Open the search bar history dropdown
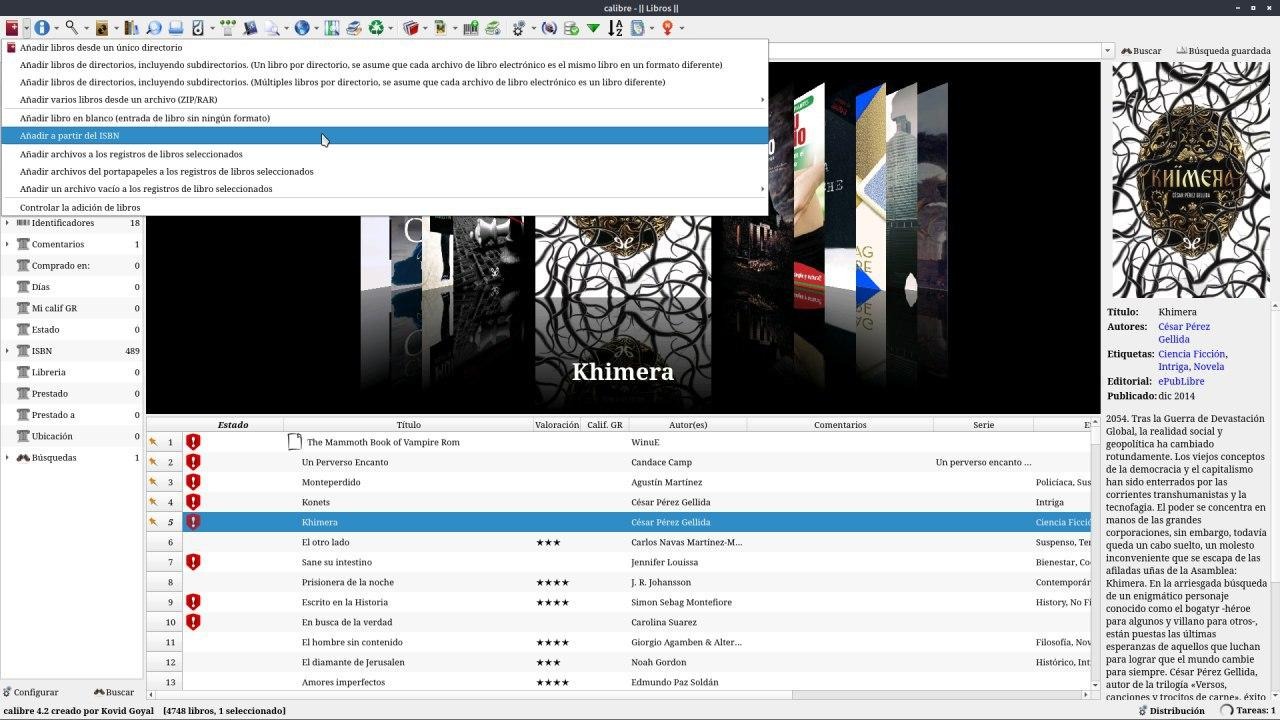Image resolution: width=1280 pixels, height=720 pixels. point(1107,51)
